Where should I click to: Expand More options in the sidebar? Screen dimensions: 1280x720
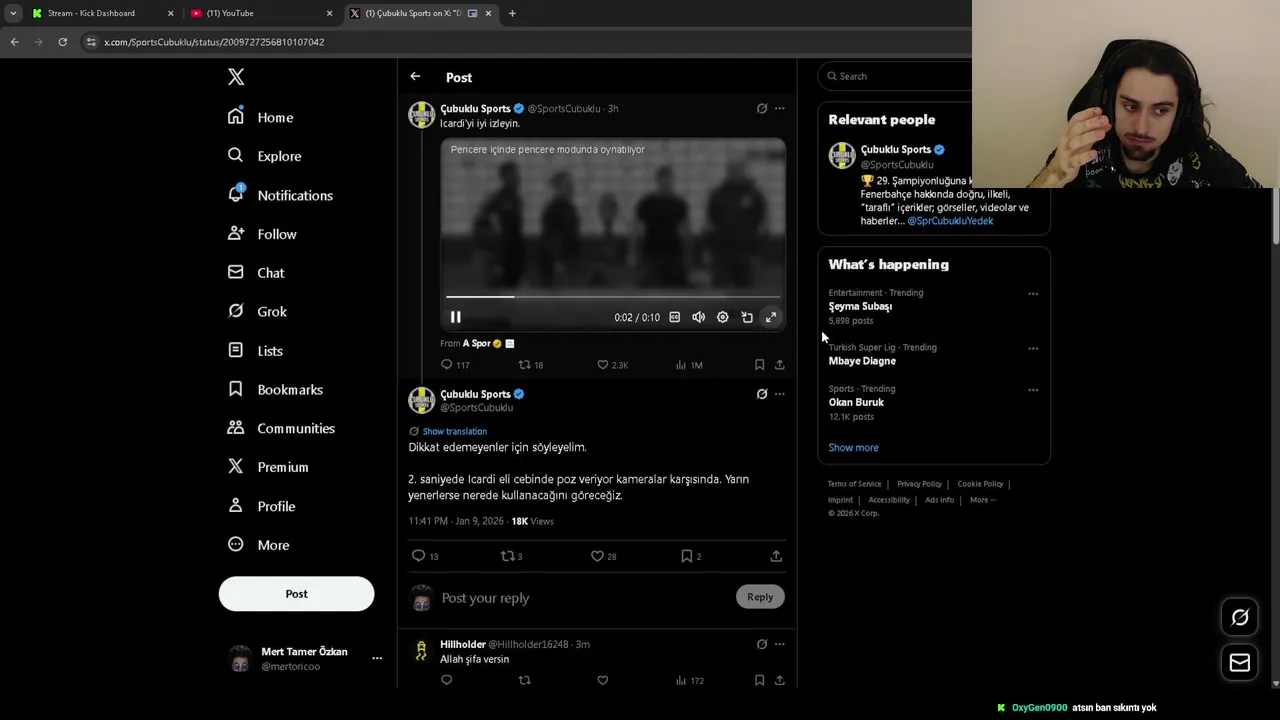click(x=258, y=545)
